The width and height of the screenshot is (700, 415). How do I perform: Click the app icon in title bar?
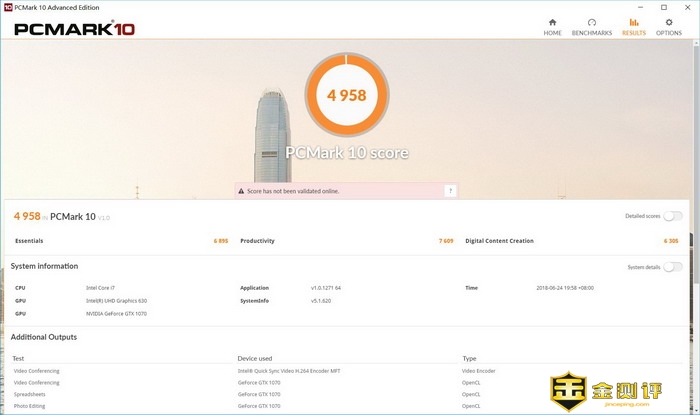pos(7,7)
